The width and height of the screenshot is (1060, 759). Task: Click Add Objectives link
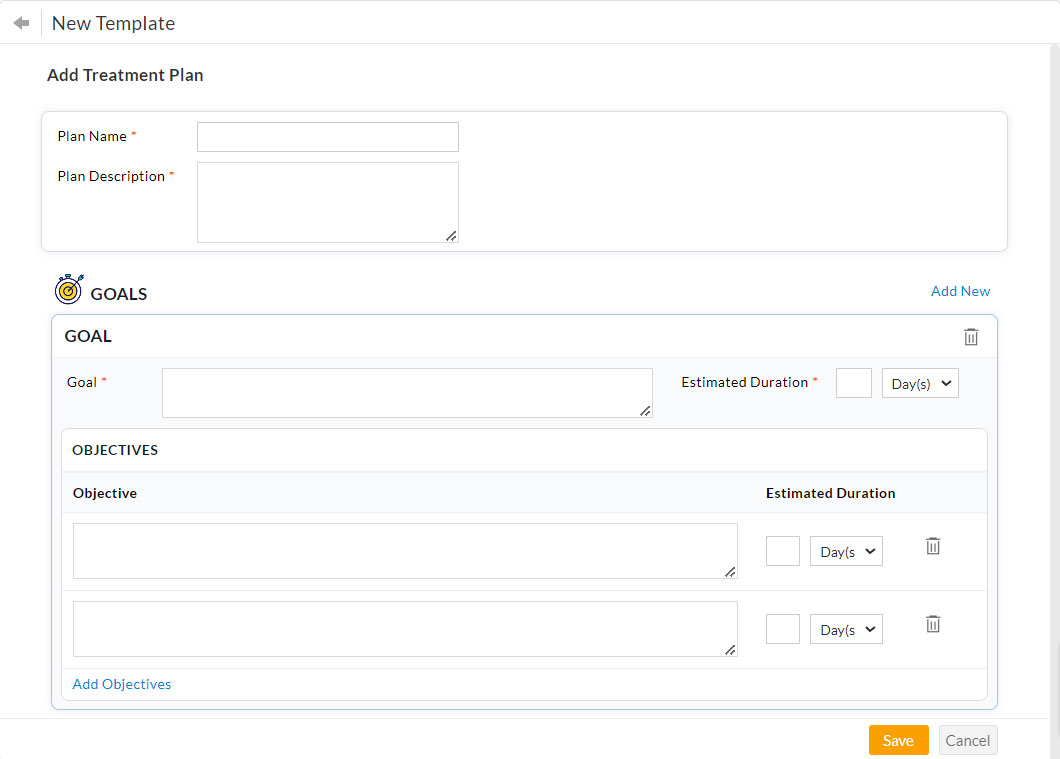pos(121,684)
